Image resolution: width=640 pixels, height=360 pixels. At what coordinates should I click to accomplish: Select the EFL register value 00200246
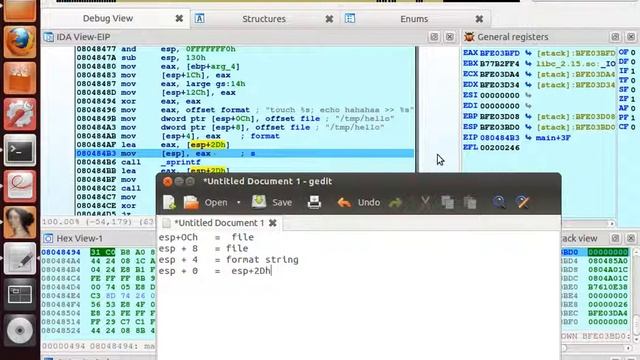(x=500, y=148)
